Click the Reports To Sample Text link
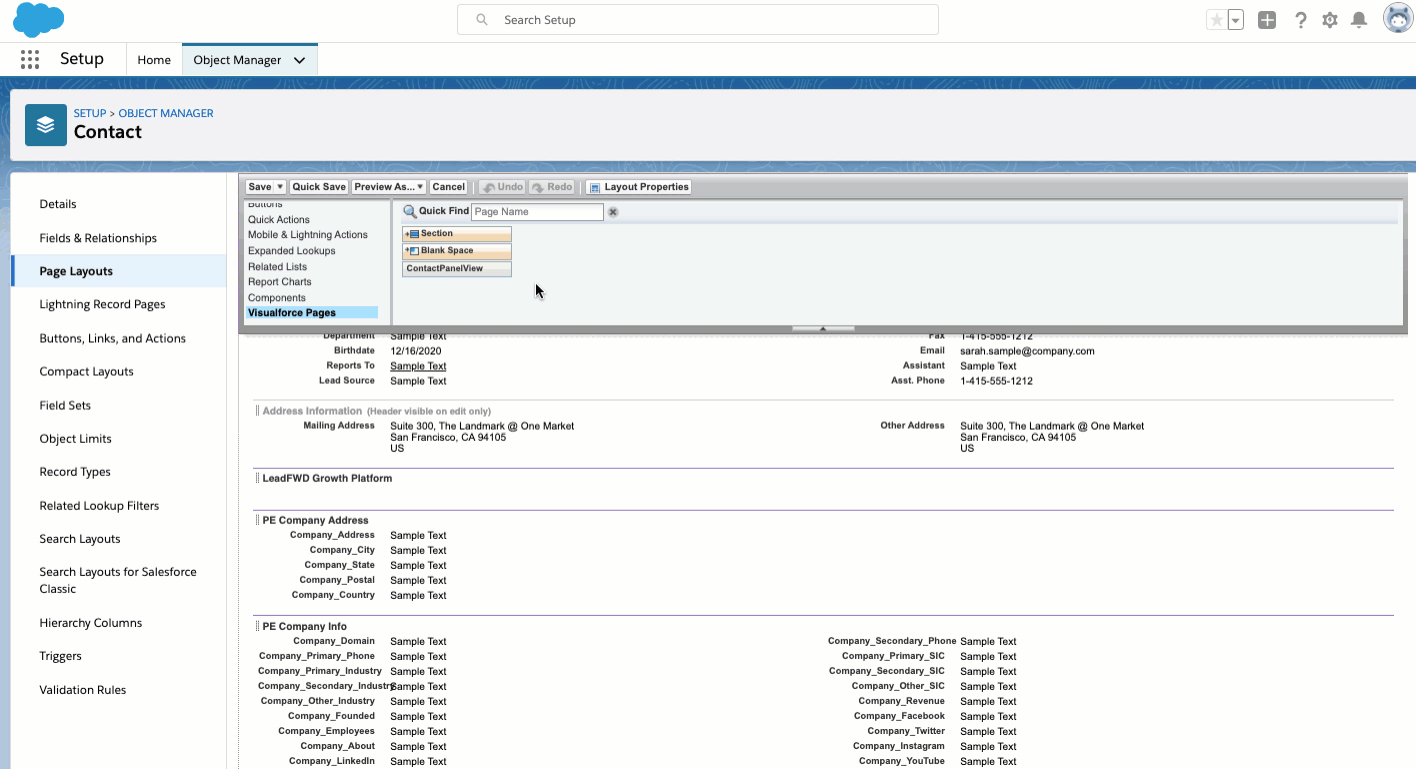The width and height of the screenshot is (1416, 769). coord(418,366)
